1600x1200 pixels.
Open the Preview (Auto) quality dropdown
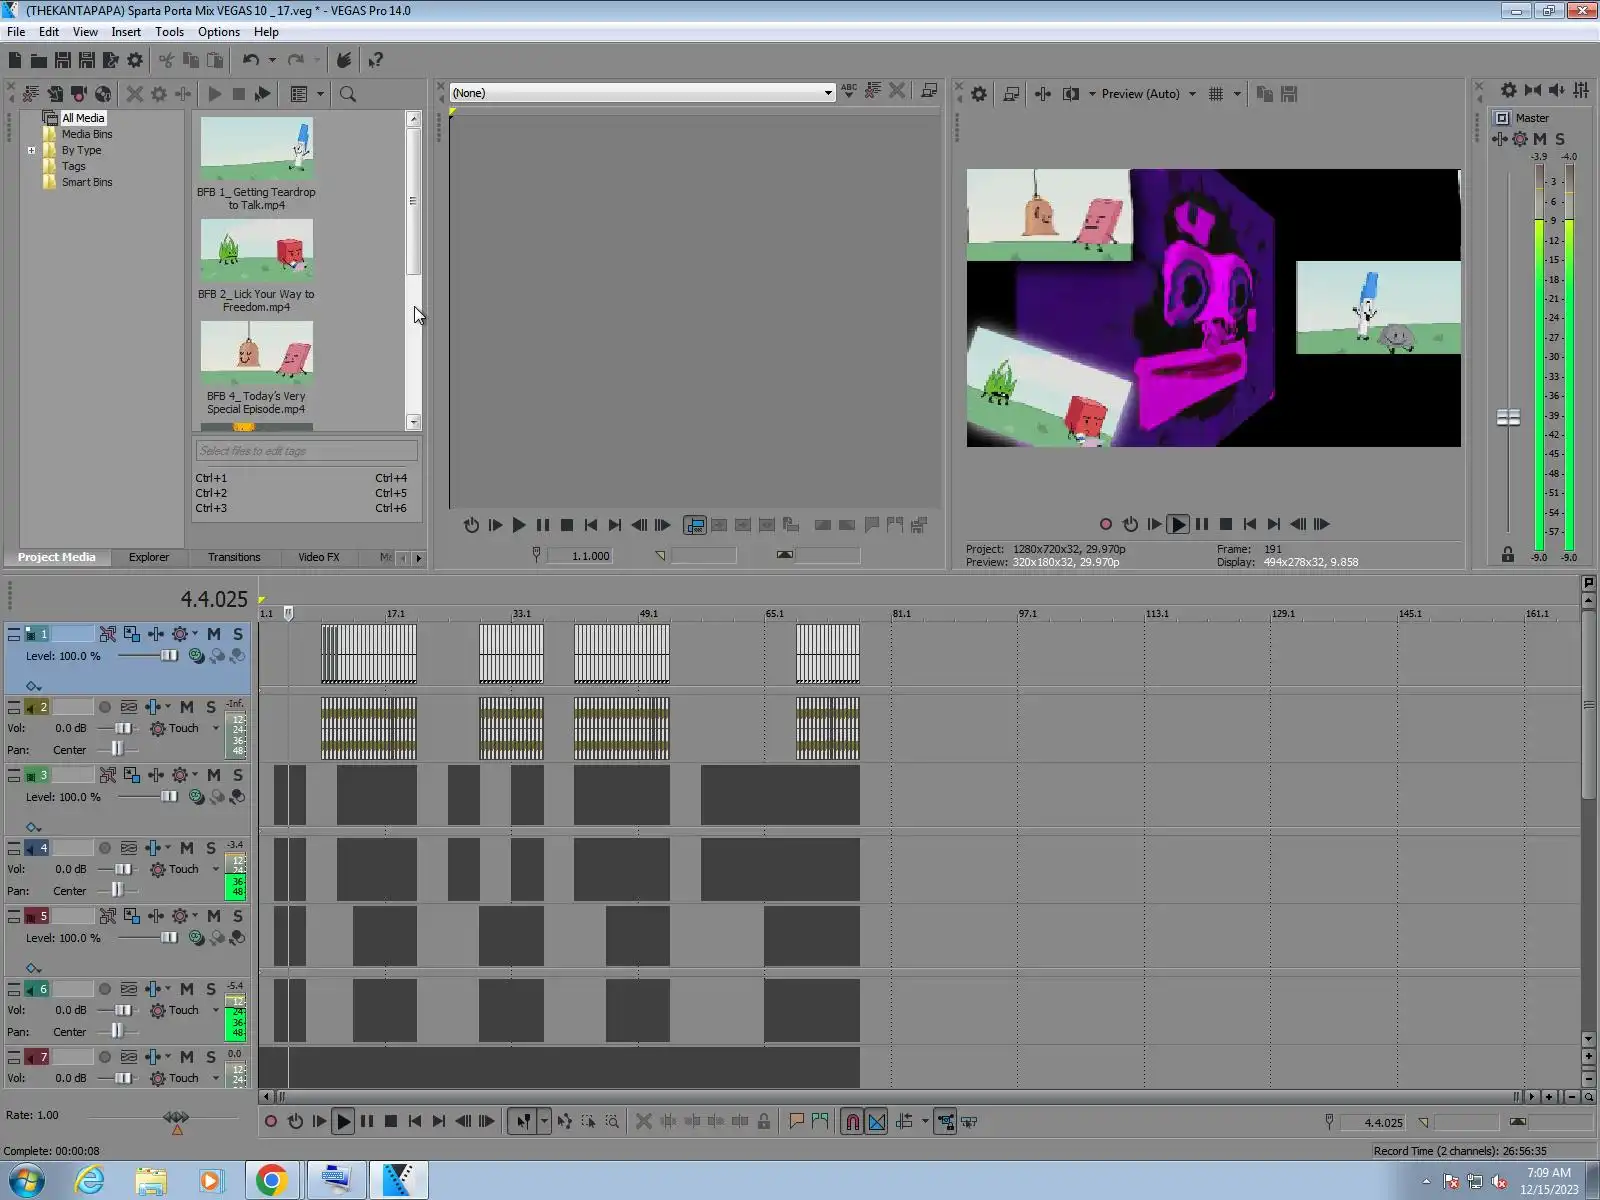(1192, 94)
